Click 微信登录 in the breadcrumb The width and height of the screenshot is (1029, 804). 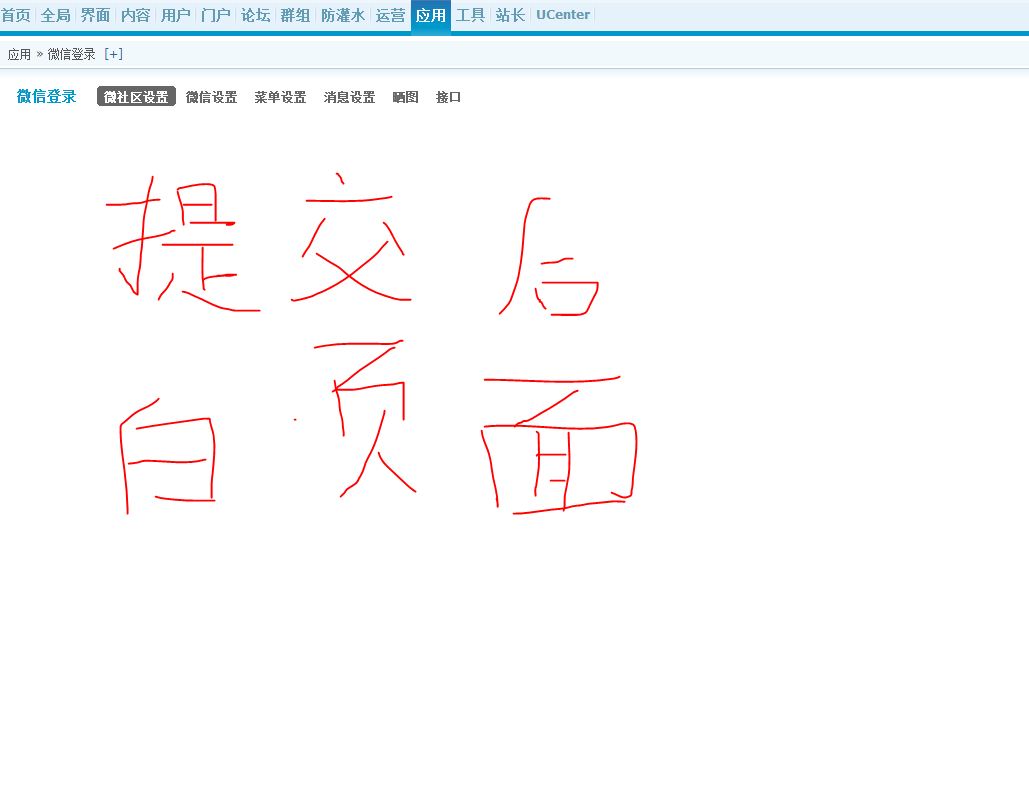[72, 54]
